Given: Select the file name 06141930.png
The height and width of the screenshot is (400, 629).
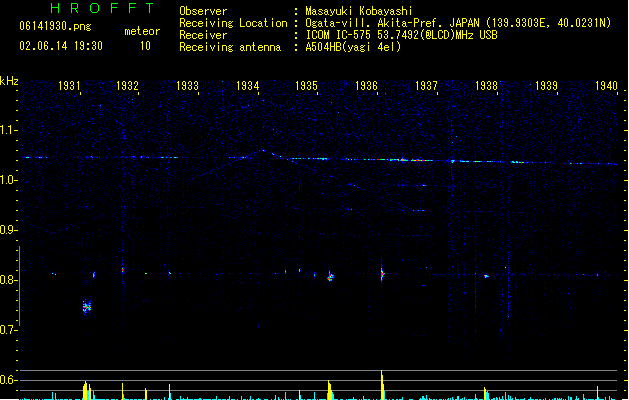Looking at the screenshot, I should point(55,26).
